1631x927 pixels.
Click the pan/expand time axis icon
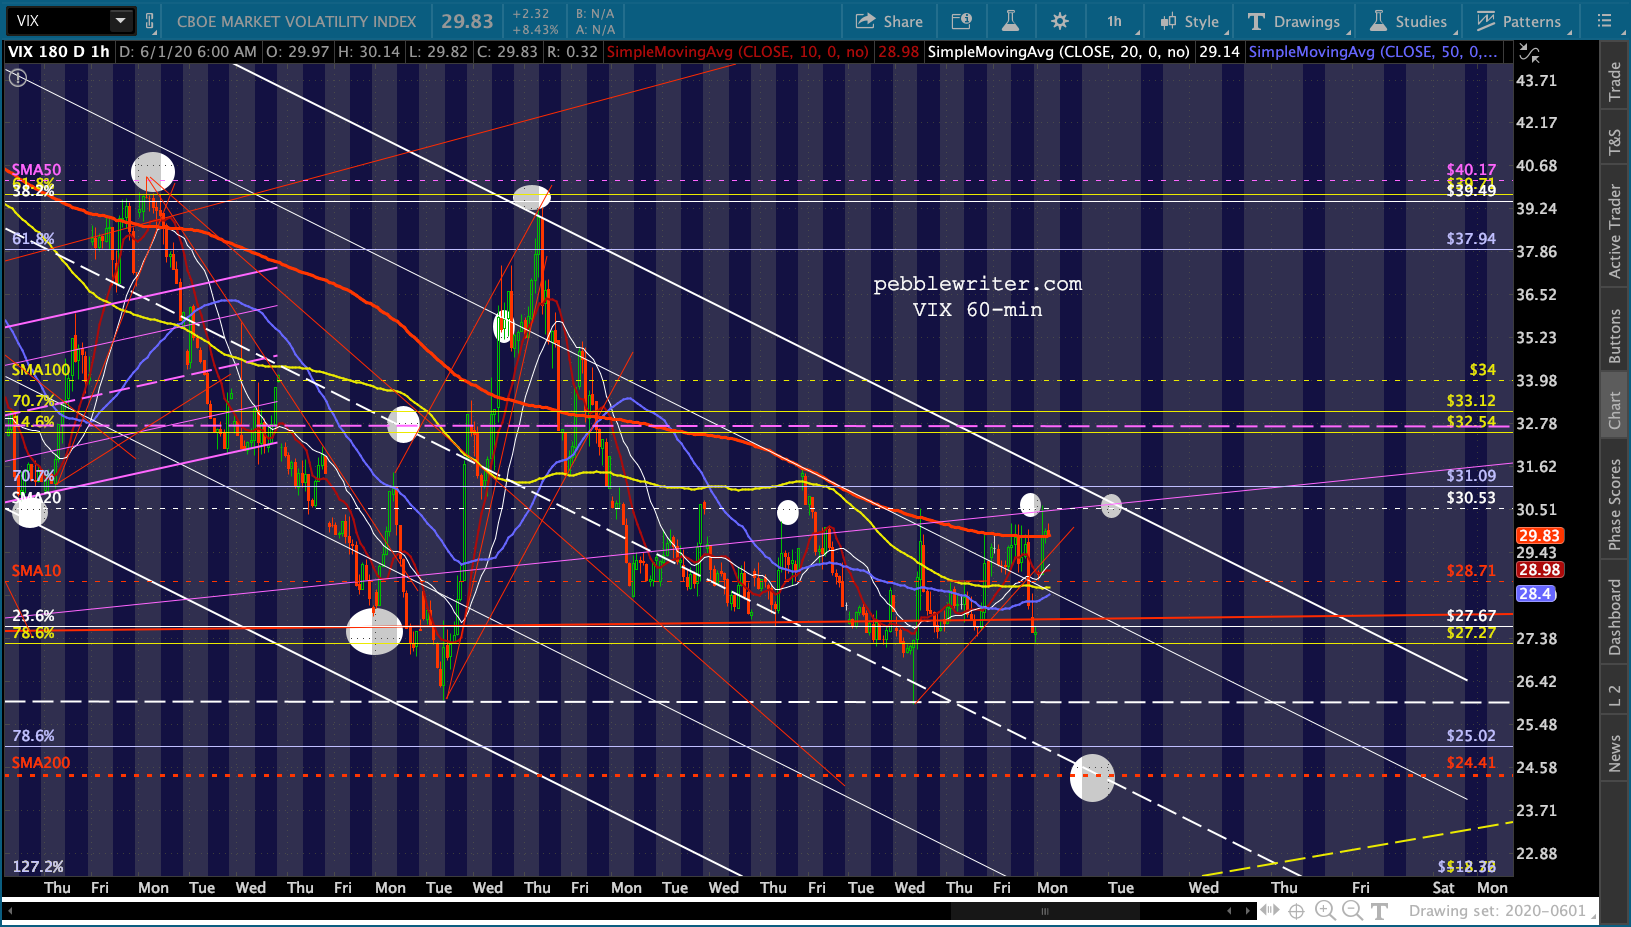point(1270,910)
